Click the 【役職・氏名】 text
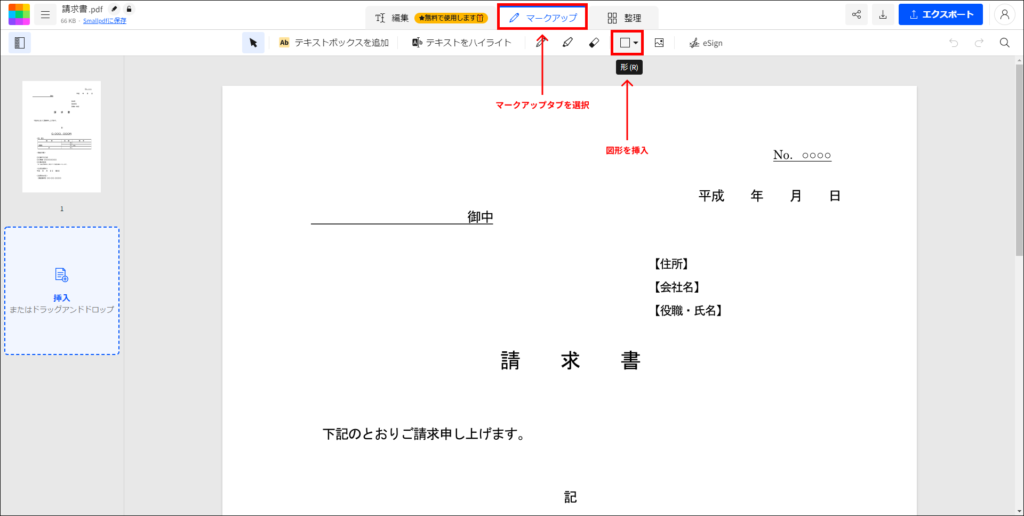Image resolution: width=1024 pixels, height=516 pixels. pyautogui.click(x=688, y=310)
